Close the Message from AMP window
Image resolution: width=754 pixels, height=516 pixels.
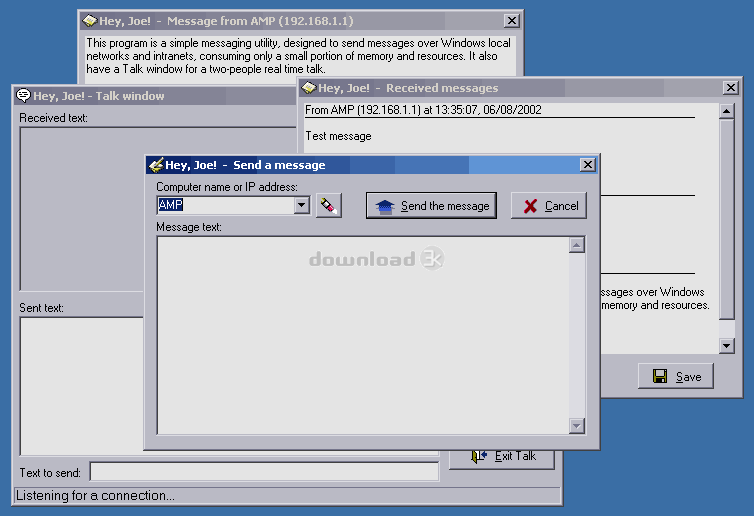click(512, 21)
